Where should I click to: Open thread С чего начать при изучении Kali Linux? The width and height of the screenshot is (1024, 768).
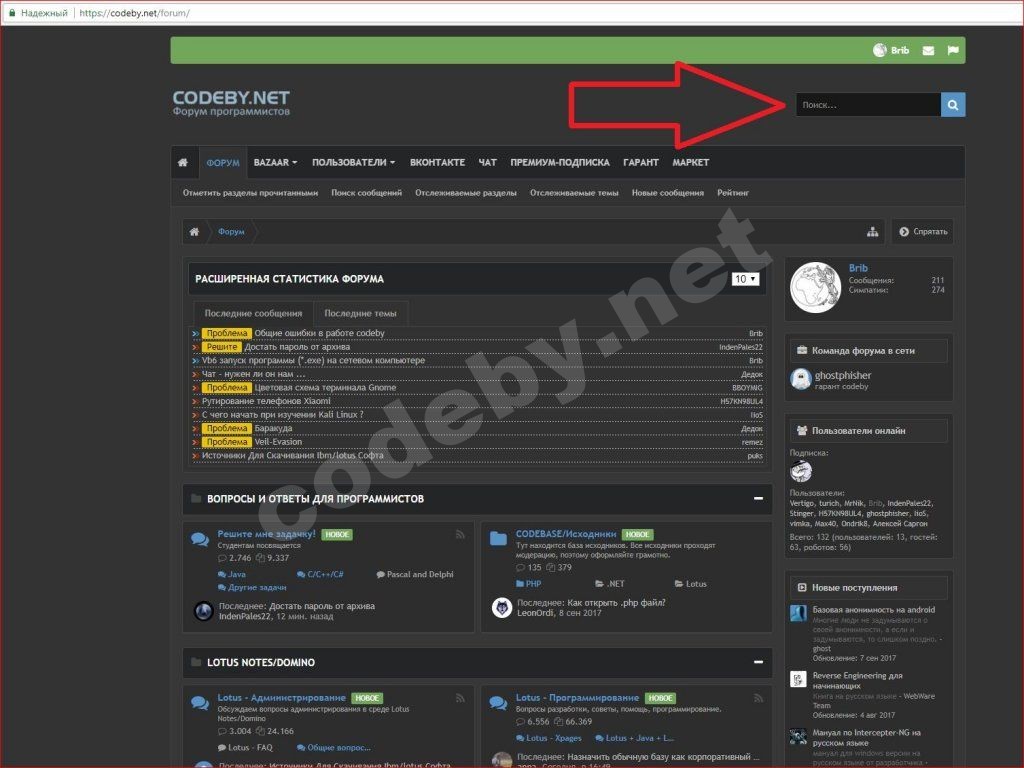coord(282,415)
